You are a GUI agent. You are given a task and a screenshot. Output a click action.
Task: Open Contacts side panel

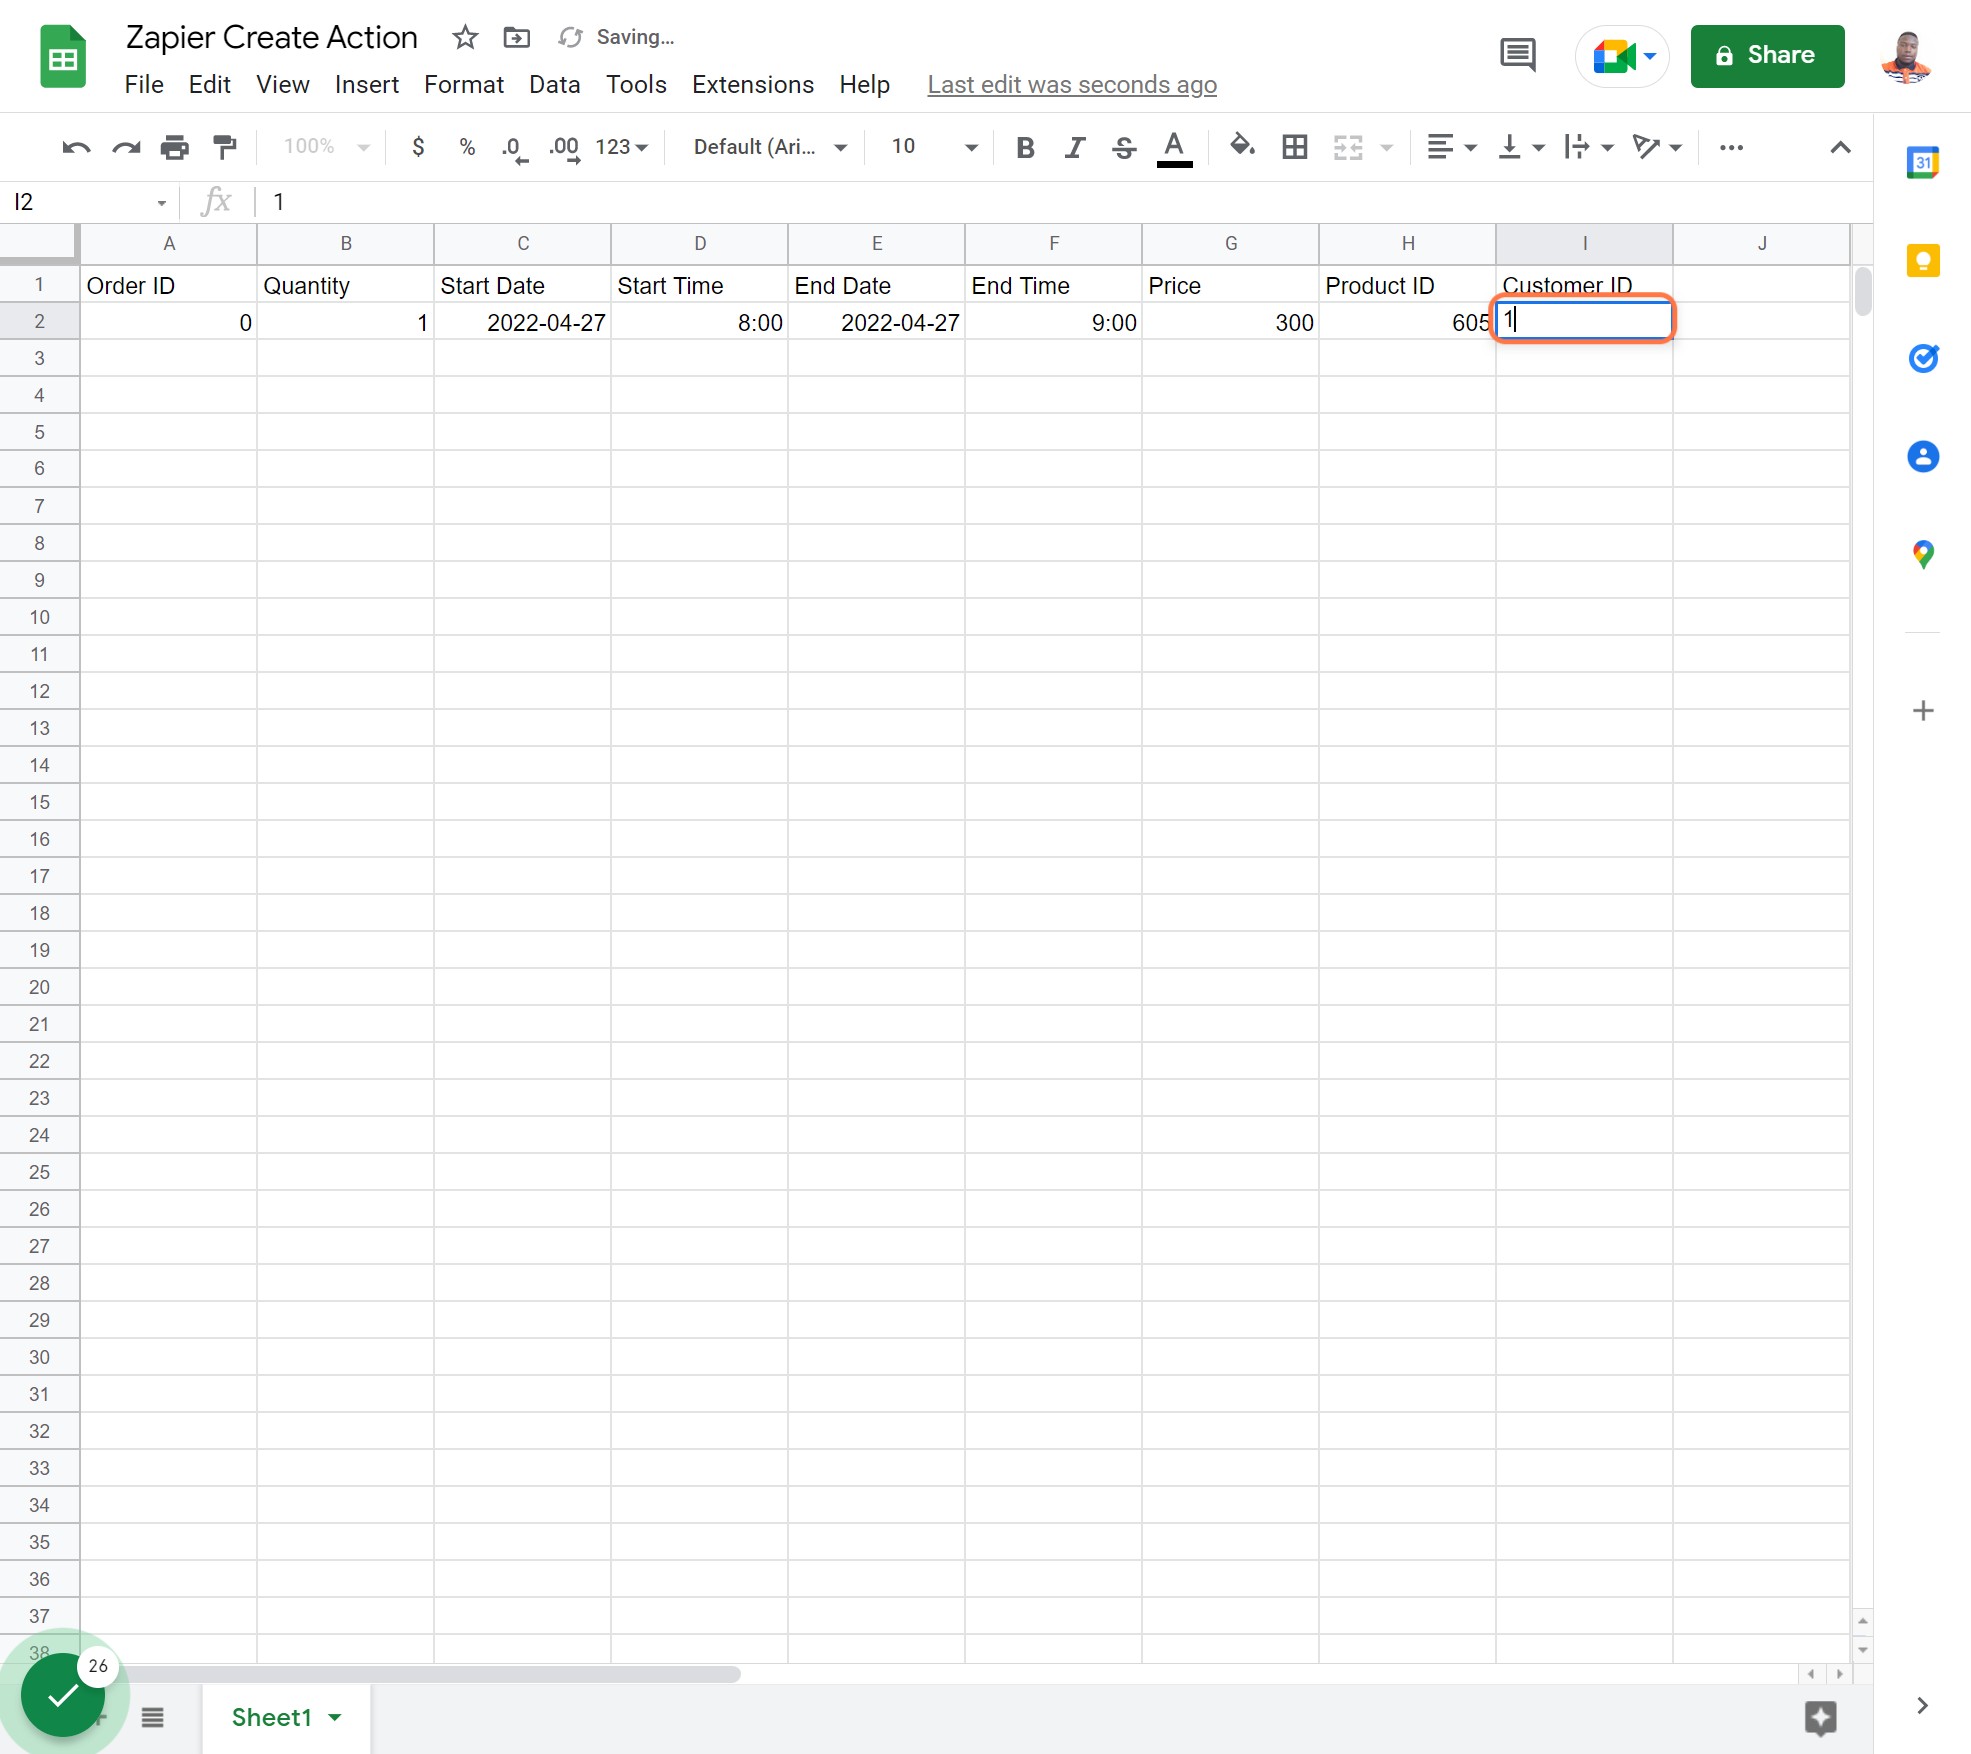[x=1923, y=457]
